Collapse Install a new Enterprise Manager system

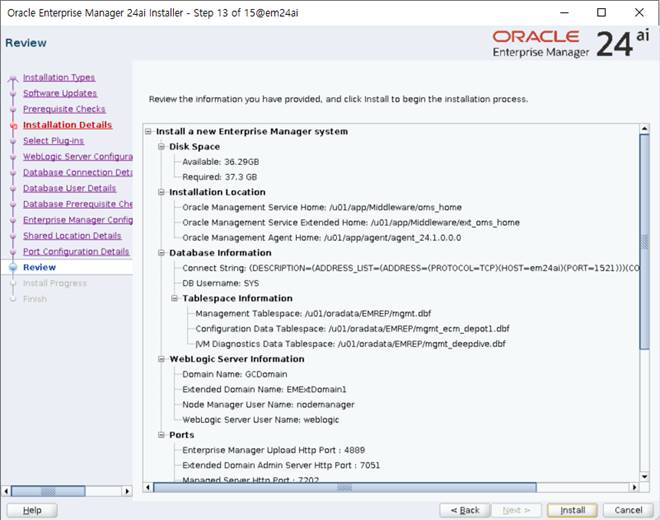[x=148, y=131]
